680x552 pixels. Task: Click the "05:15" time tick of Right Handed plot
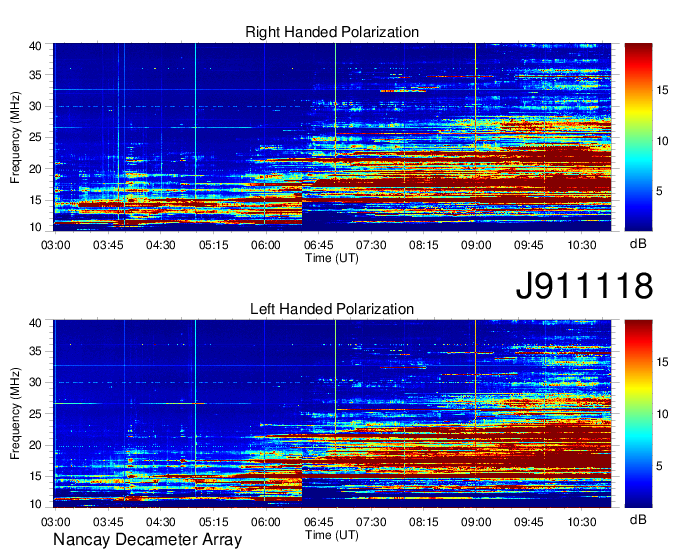213,245
